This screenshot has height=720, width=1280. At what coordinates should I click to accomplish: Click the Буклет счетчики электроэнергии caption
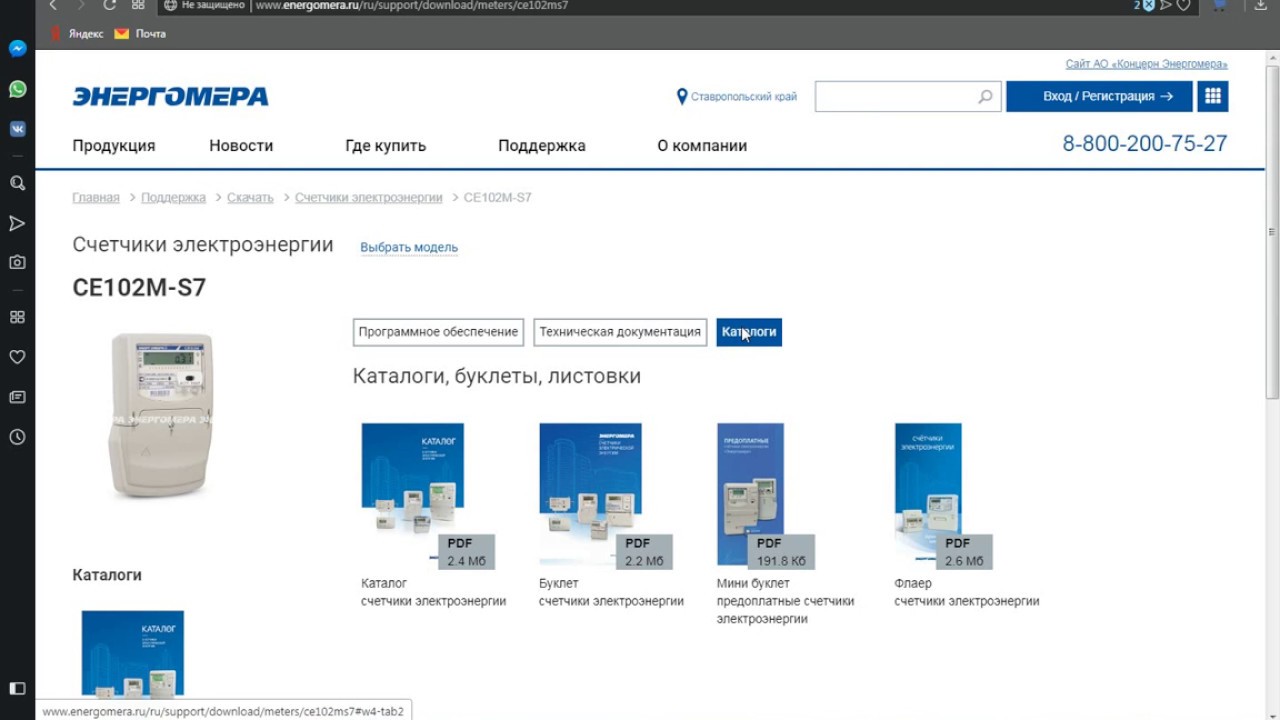(x=611, y=592)
